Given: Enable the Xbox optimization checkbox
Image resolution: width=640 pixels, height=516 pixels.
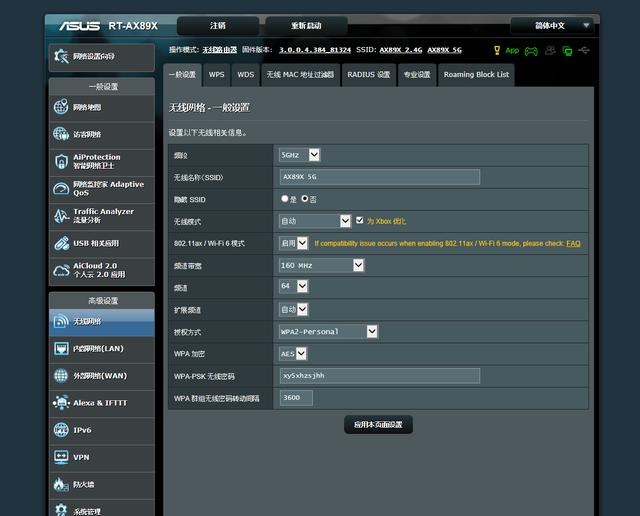Looking at the screenshot, I should click(360, 221).
